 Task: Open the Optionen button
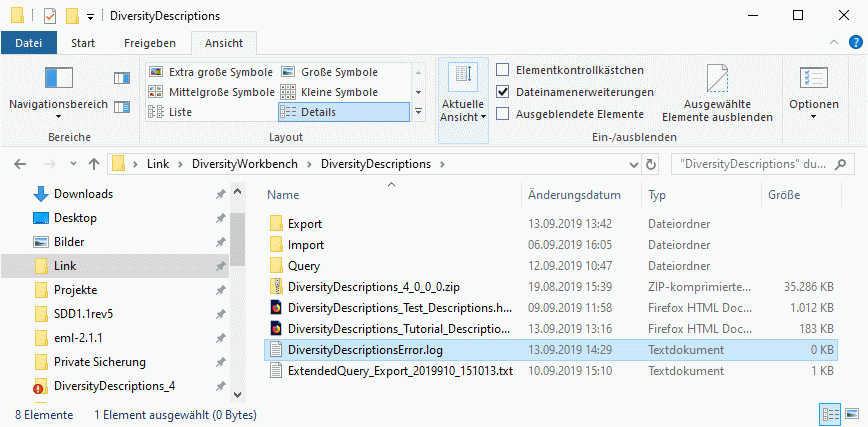tap(814, 93)
